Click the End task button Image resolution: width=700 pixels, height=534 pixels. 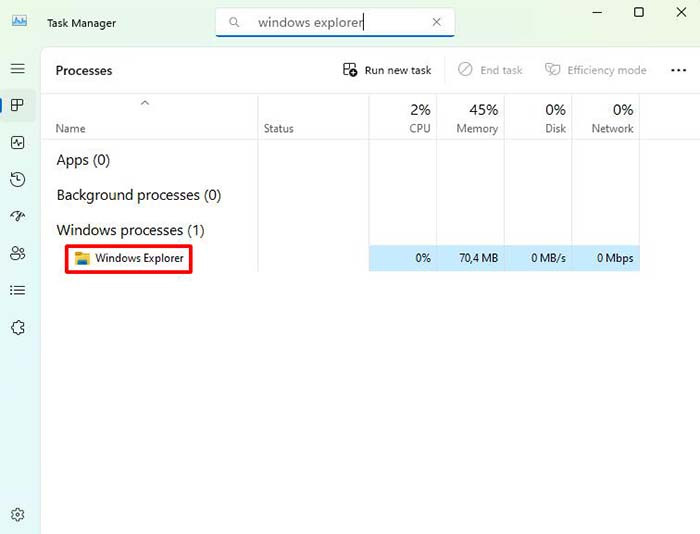point(490,70)
